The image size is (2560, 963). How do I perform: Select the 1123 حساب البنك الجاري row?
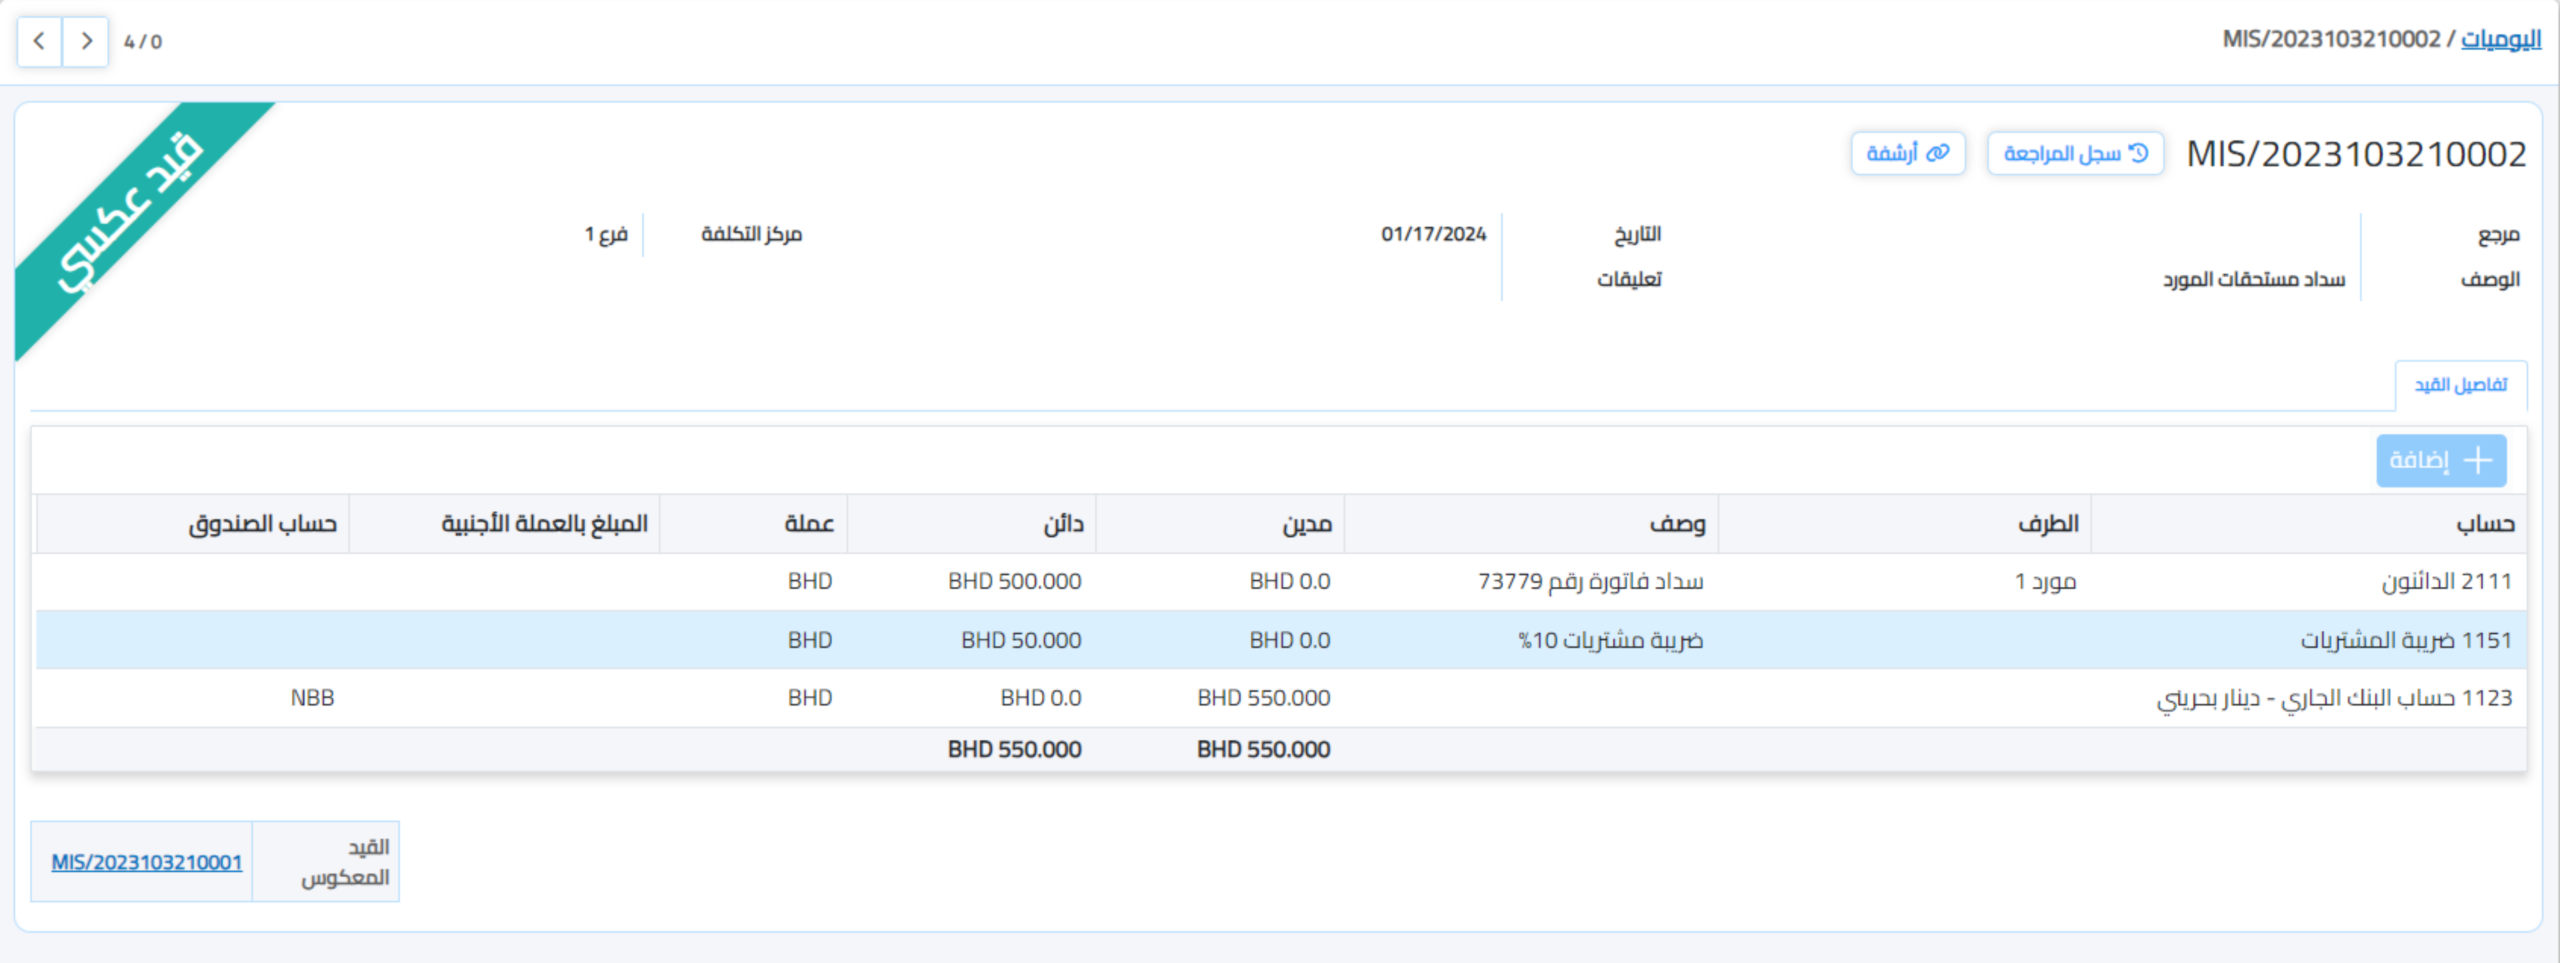pos(2334,698)
